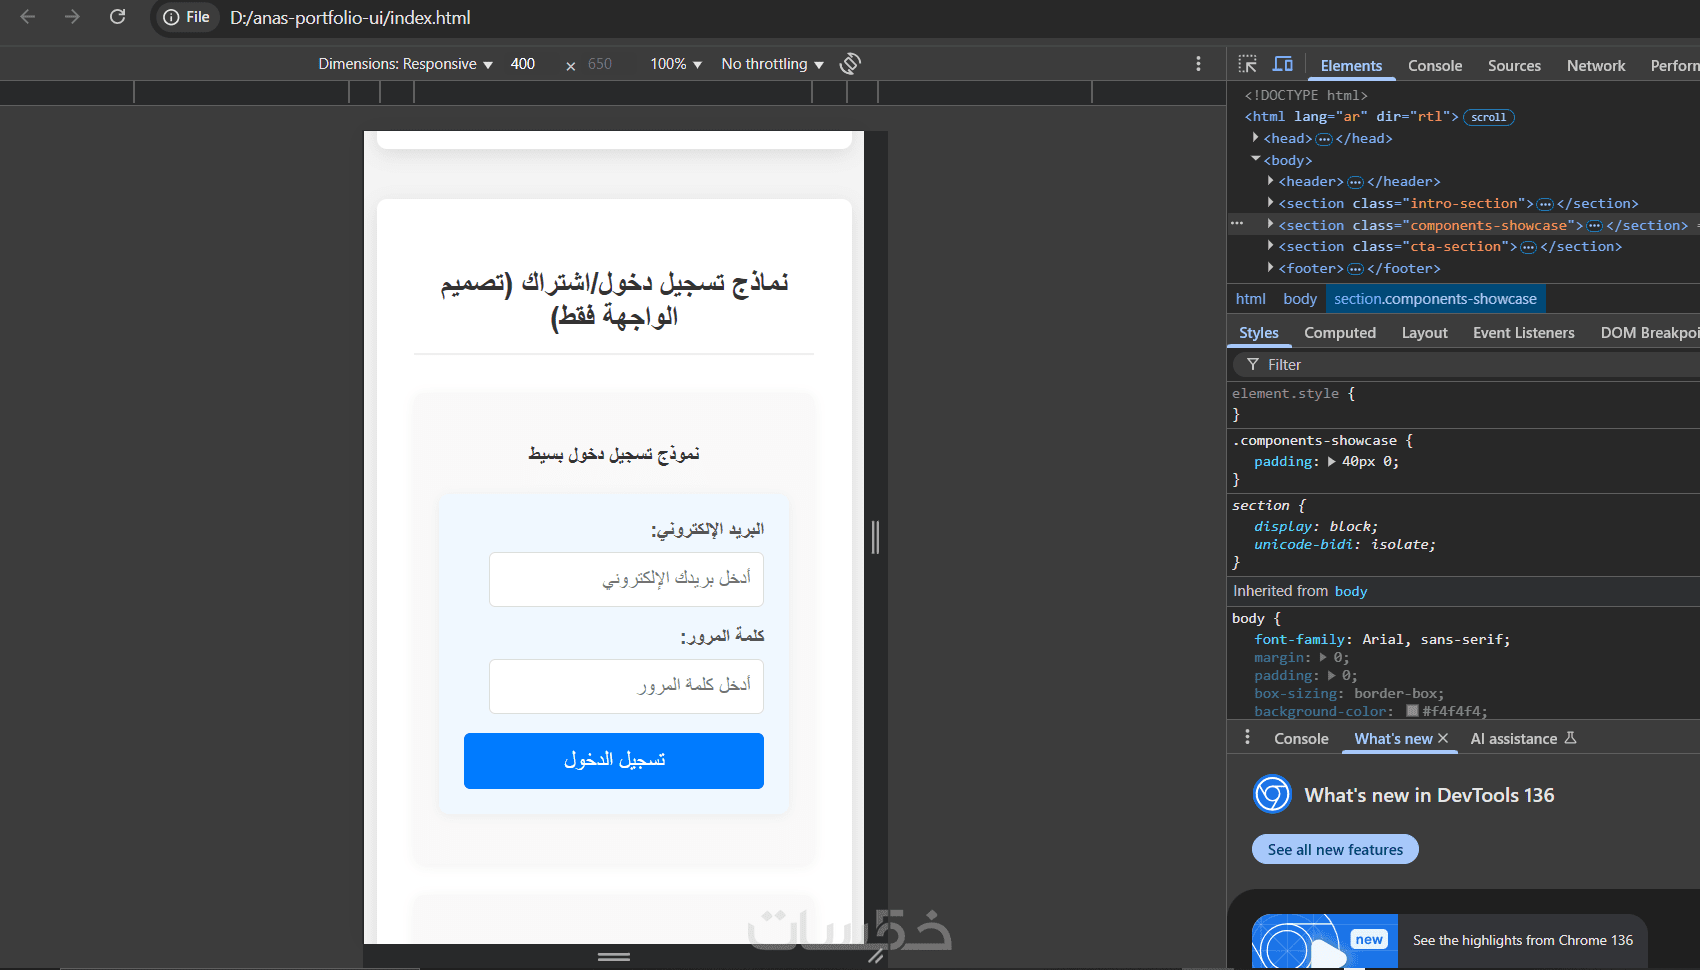This screenshot has width=1700, height=970.
Task: Click the #f4f4f4 background color swatch
Action: (x=1413, y=711)
